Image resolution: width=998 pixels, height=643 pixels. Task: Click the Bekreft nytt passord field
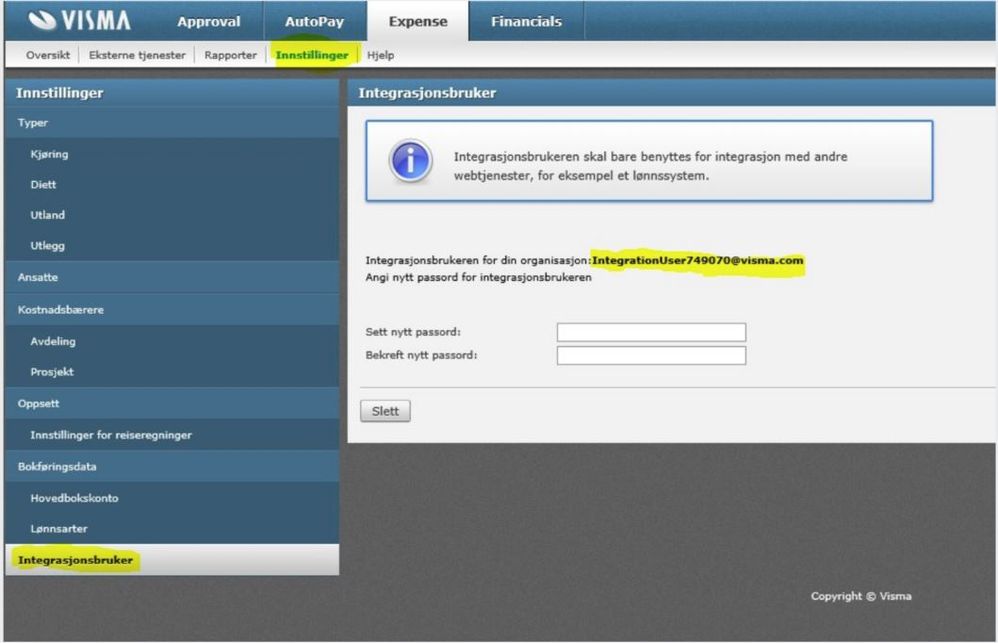[x=651, y=356]
